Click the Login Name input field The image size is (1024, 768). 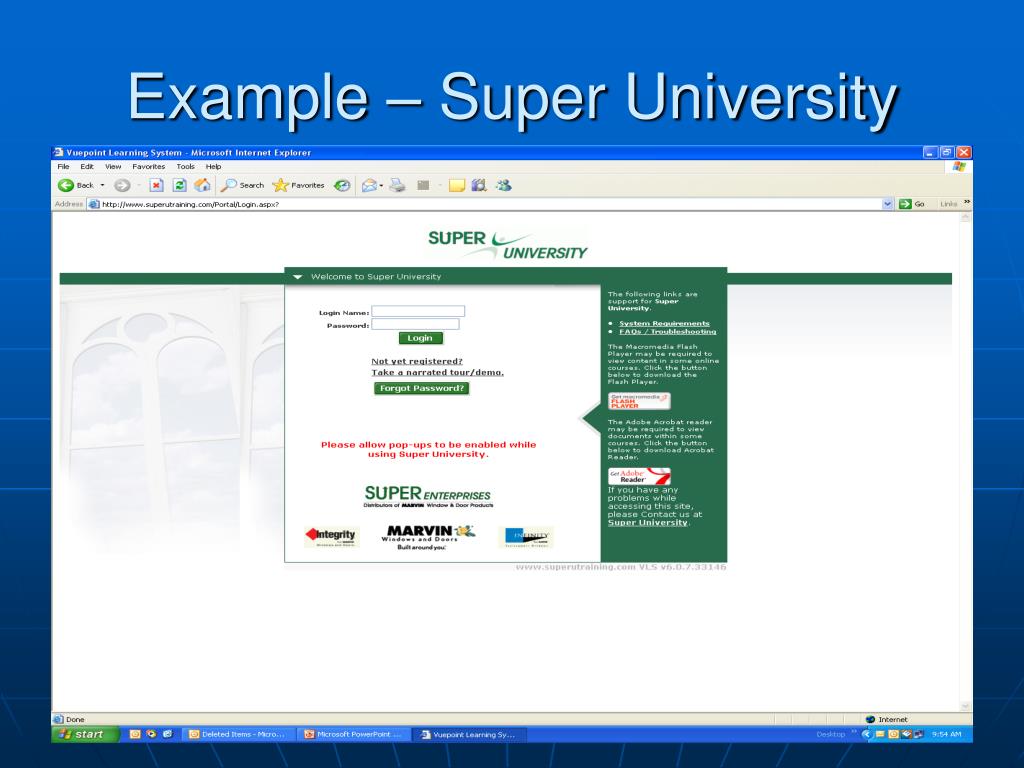(x=418, y=312)
